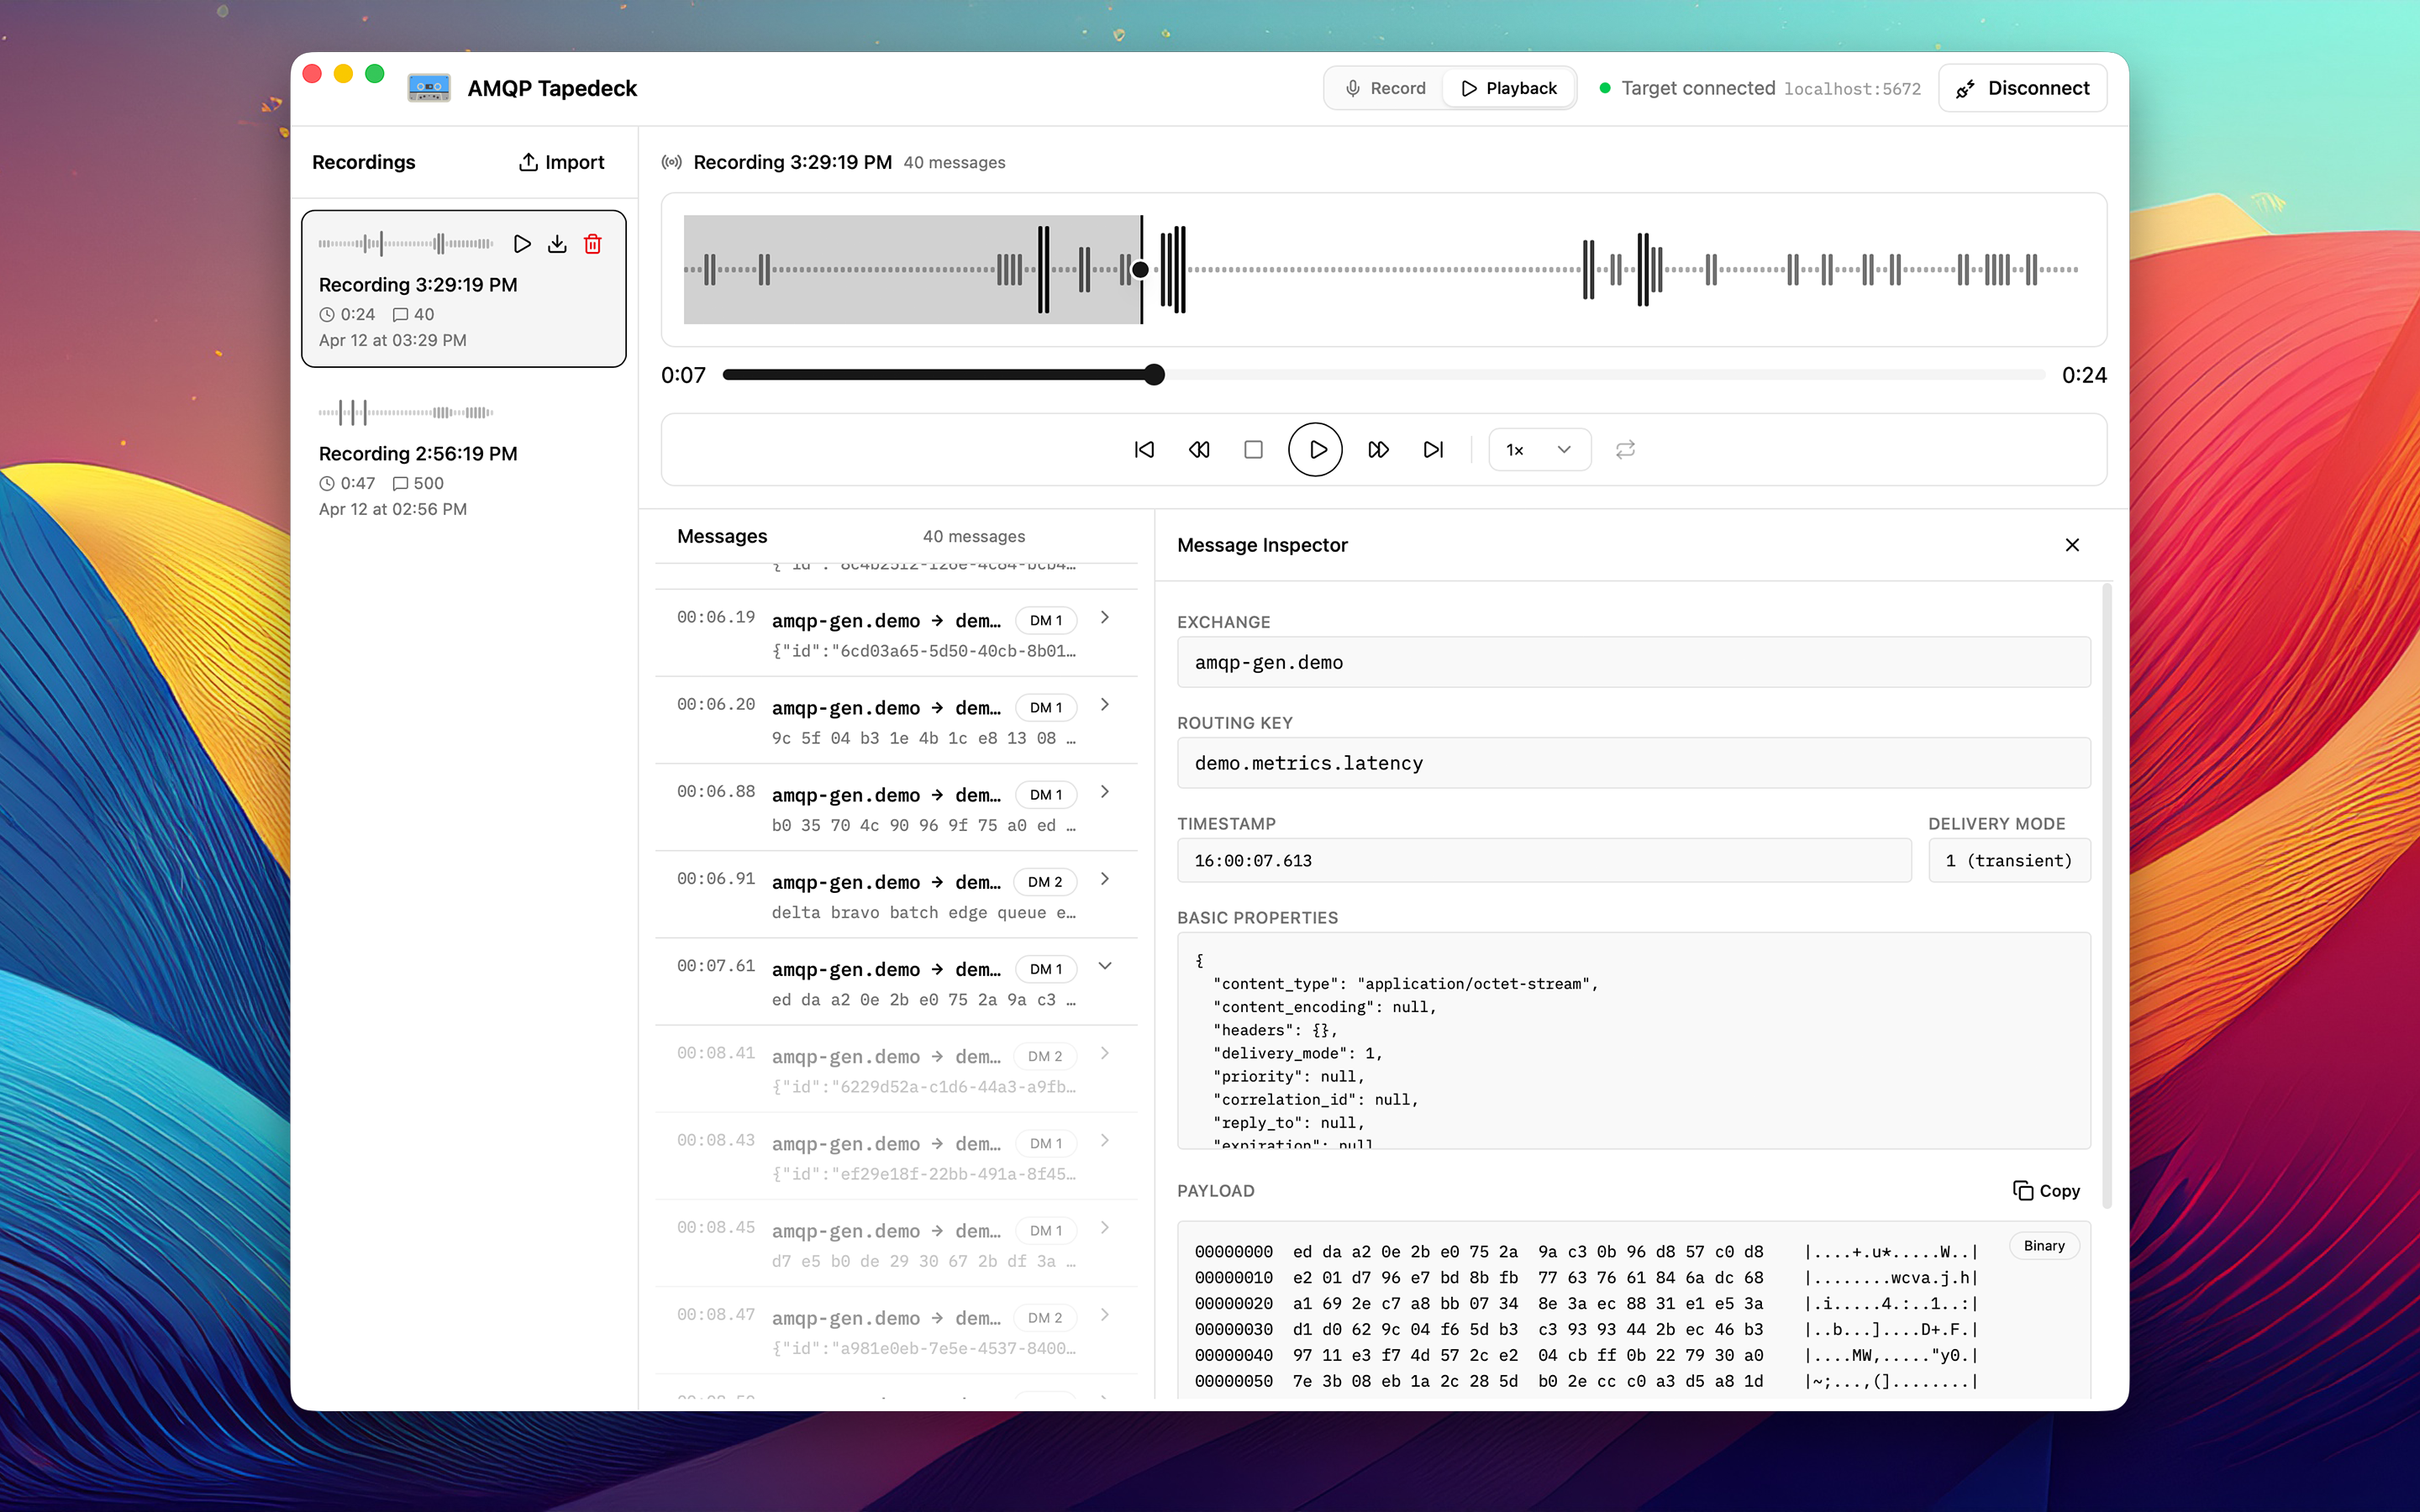Image resolution: width=2420 pixels, height=1512 pixels.
Task: Toggle the Binary payload view
Action: (2043, 1245)
